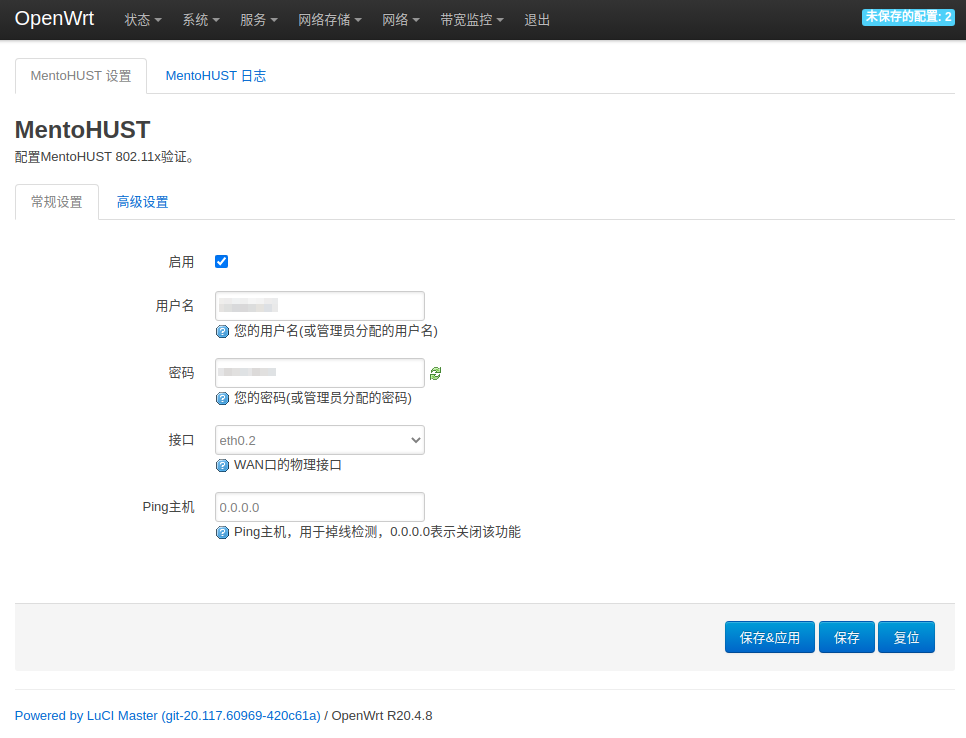
Task: Click the OpenWrt R20.4.8 version text
Action: pyautogui.click(x=382, y=715)
